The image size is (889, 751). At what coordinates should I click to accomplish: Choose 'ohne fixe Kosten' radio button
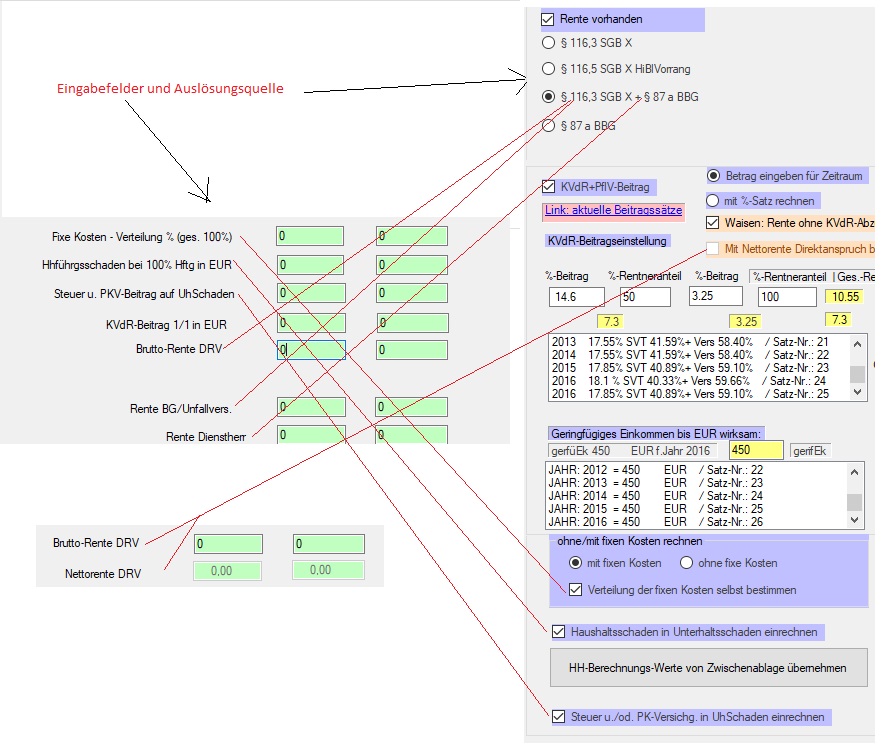pyautogui.click(x=687, y=563)
